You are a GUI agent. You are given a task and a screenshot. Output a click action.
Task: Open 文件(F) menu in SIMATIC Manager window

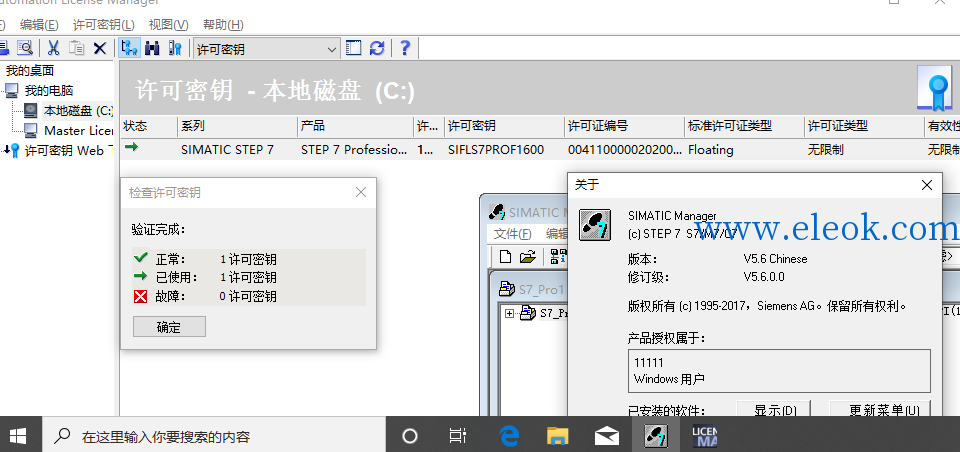click(512, 234)
